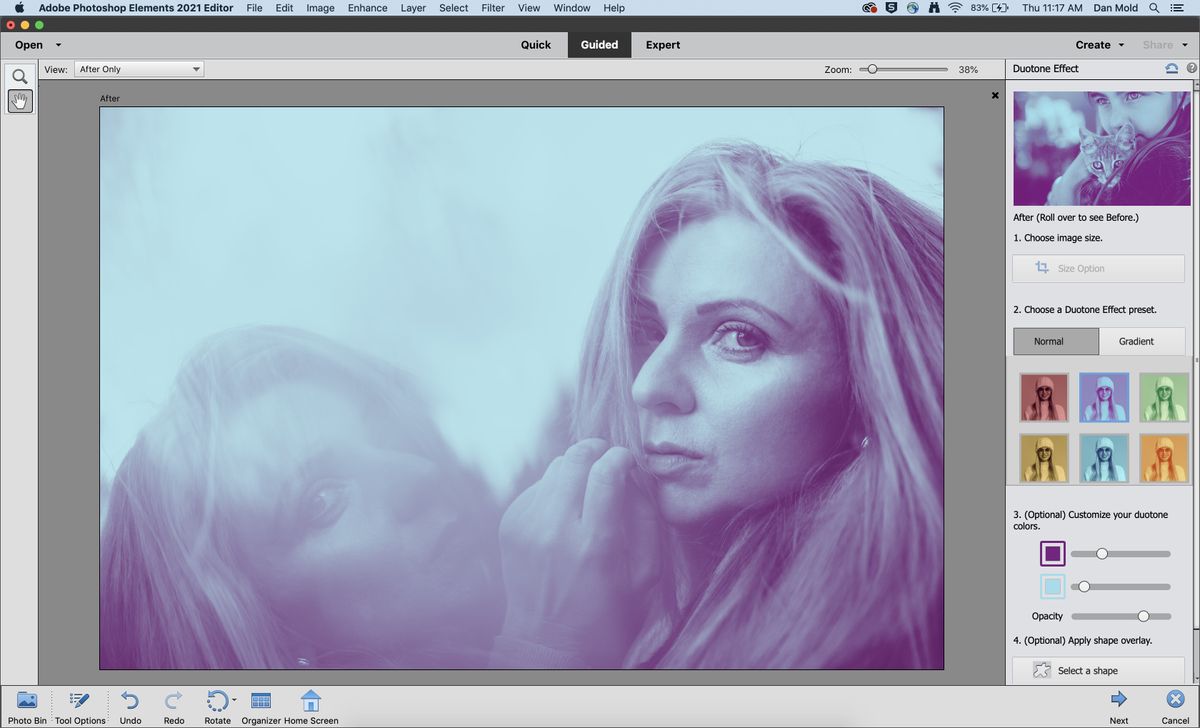Select the Hand tool in the toolbox

[x=20, y=101]
